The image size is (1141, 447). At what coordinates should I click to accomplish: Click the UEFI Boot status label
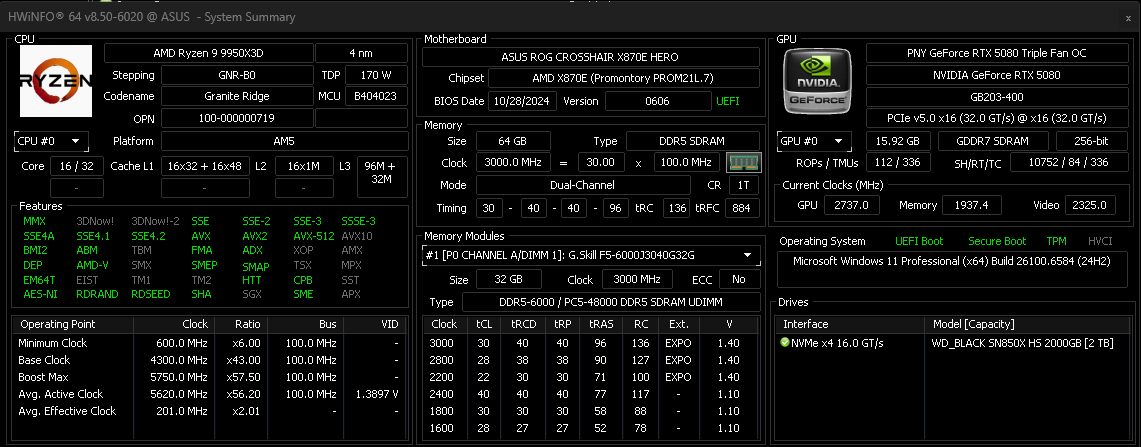click(919, 241)
